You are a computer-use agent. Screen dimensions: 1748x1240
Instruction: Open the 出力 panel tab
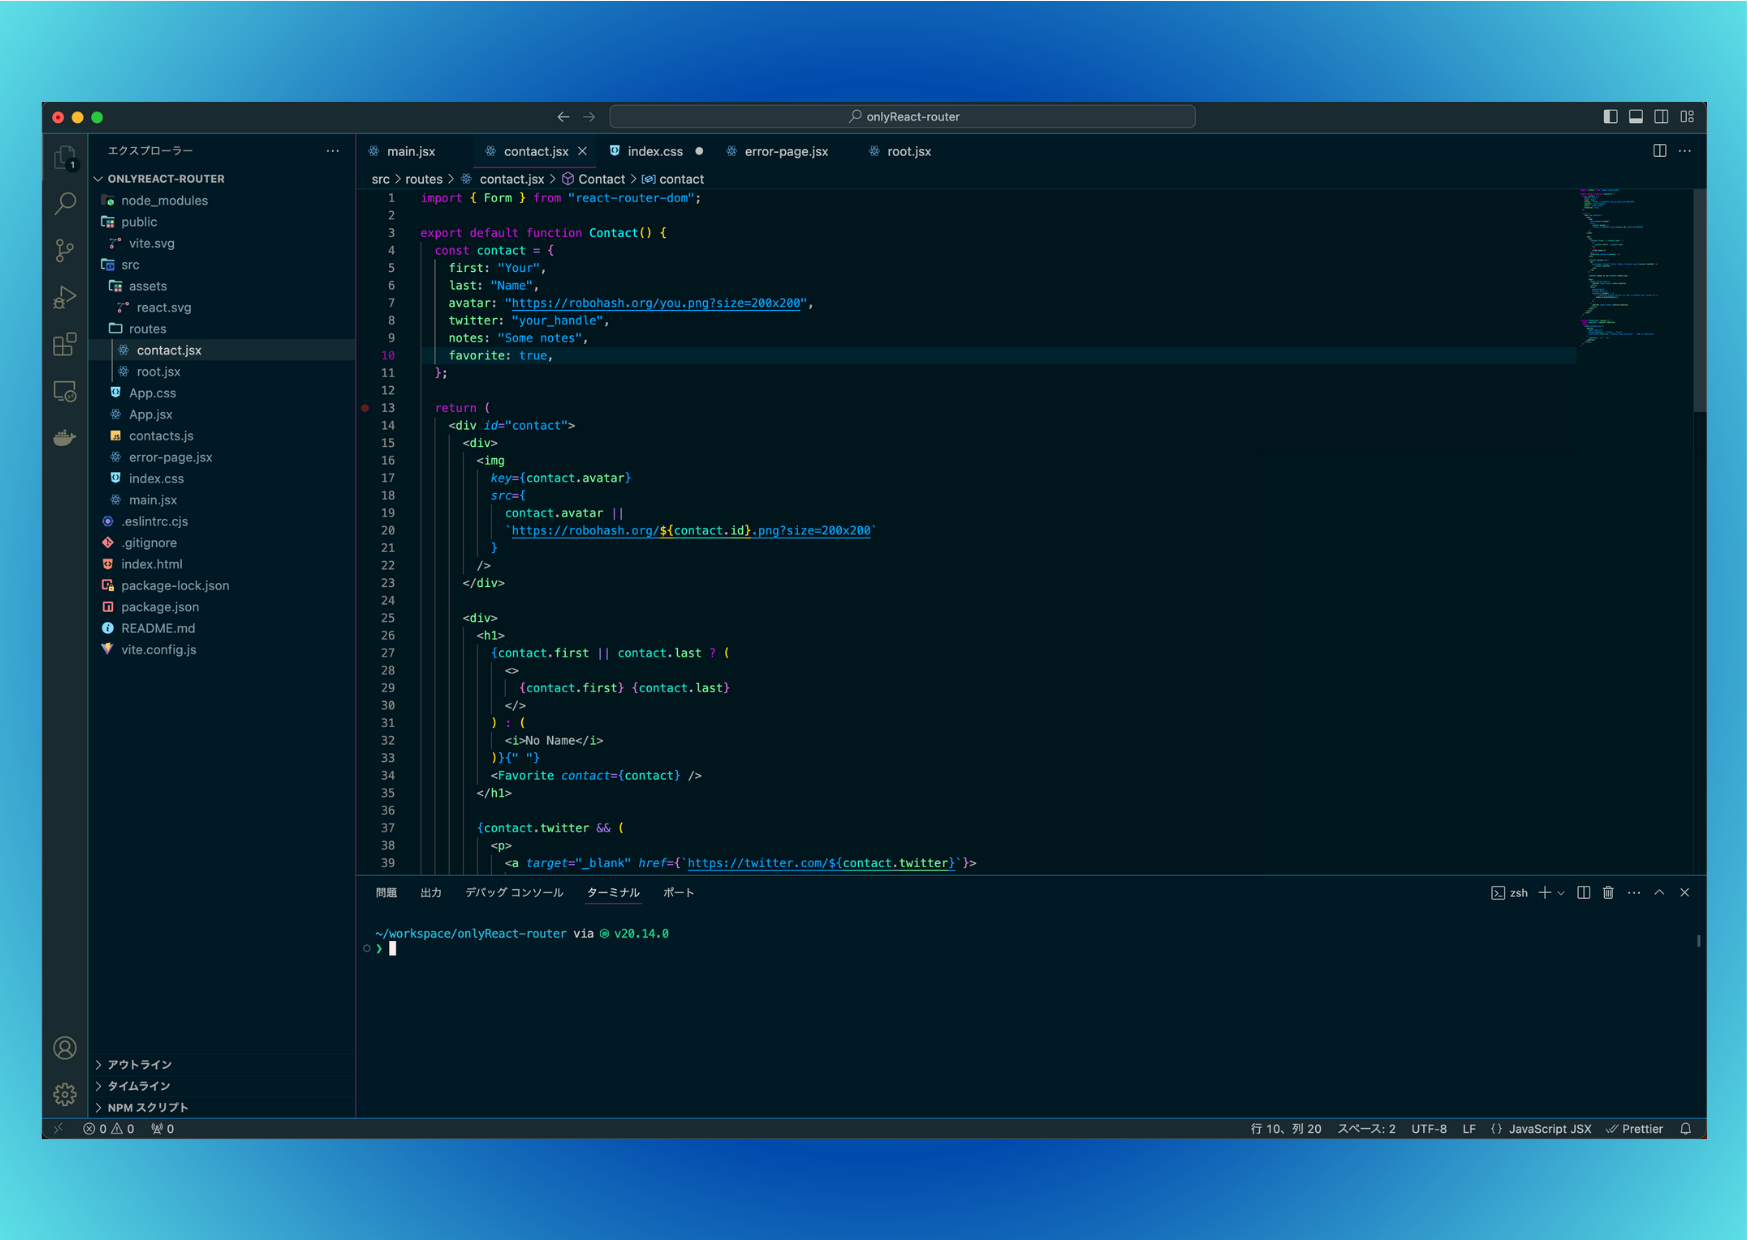tap(431, 893)
